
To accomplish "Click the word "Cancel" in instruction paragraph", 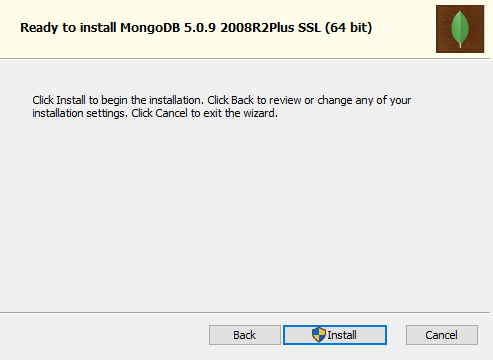I will [172, 113].
